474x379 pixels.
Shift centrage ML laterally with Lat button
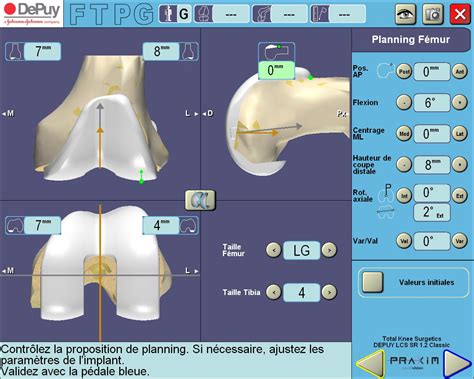click(460, 134)
